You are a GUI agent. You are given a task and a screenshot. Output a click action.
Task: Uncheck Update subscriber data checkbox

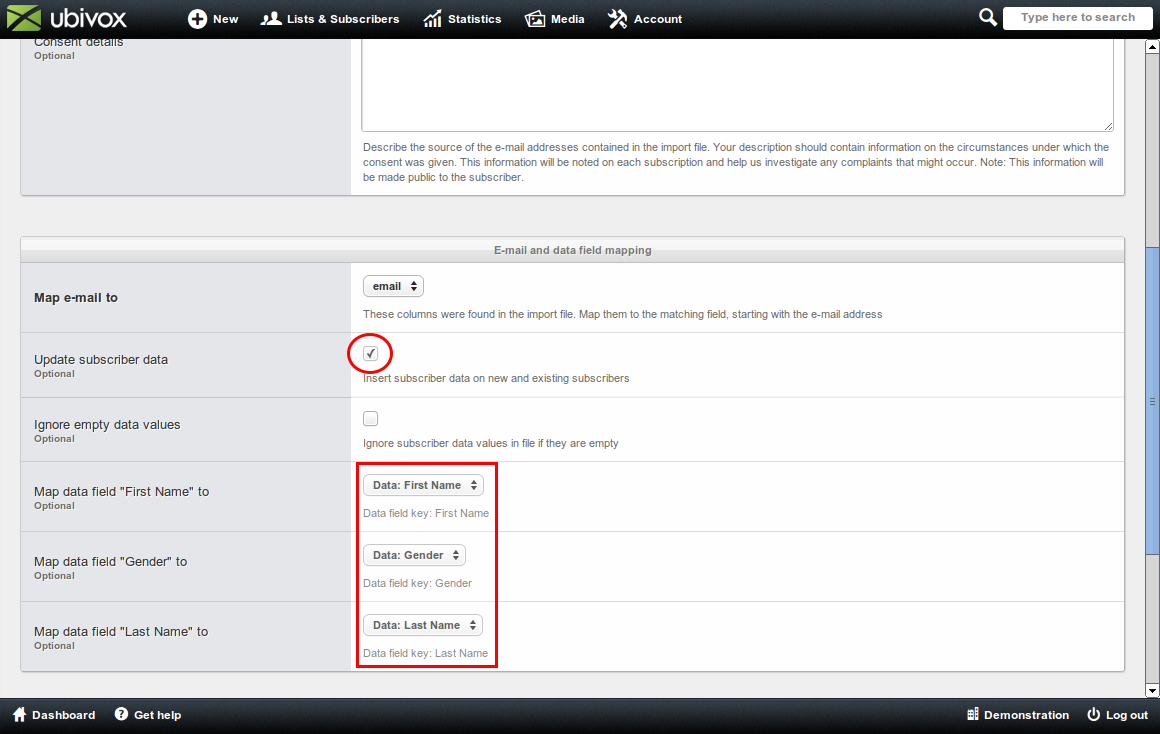point(371,354)
